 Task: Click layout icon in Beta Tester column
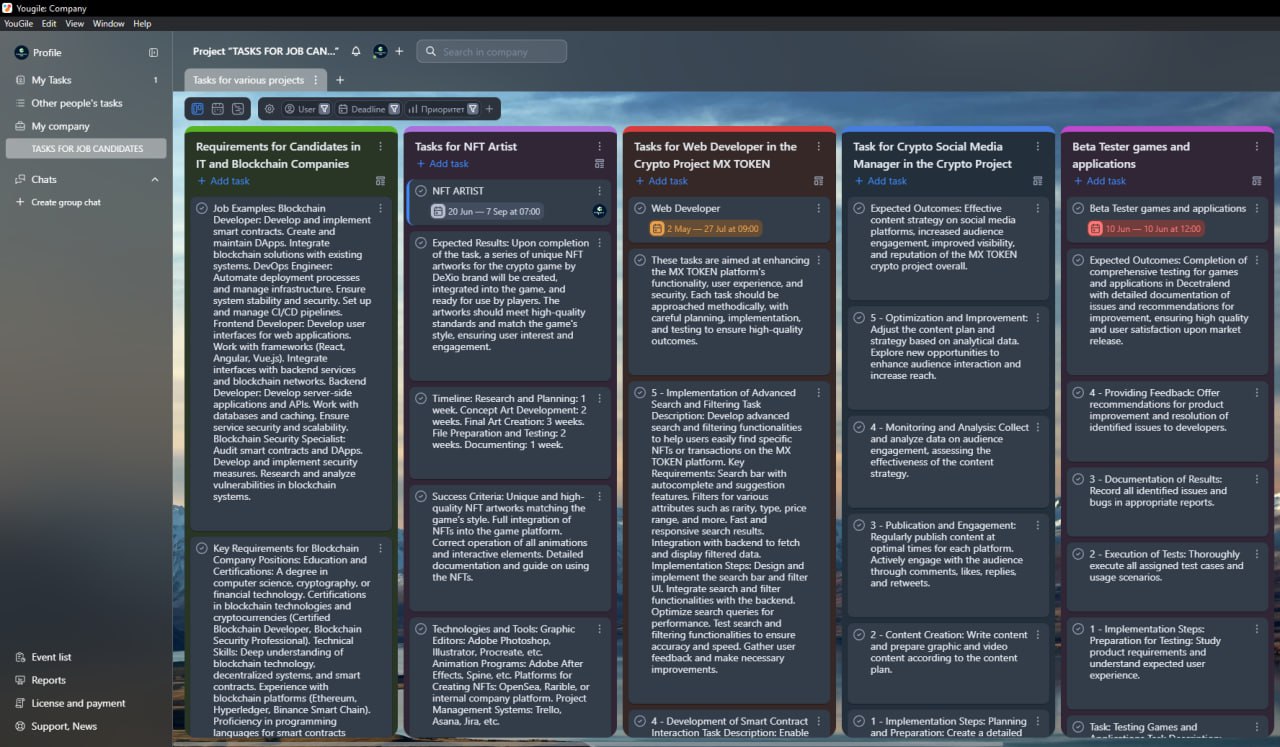1256,181
